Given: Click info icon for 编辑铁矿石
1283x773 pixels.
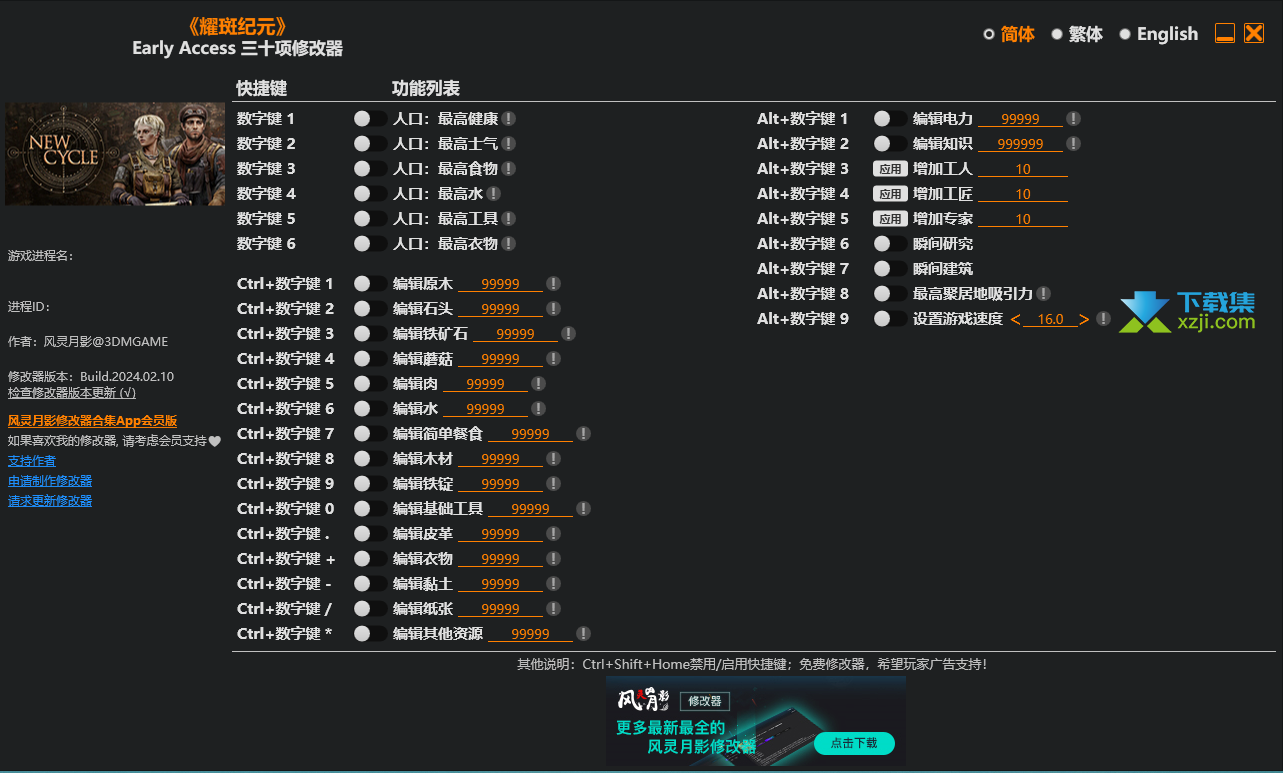Looking at the screenshot, I should pyautogui.click(x=568, y=333).
